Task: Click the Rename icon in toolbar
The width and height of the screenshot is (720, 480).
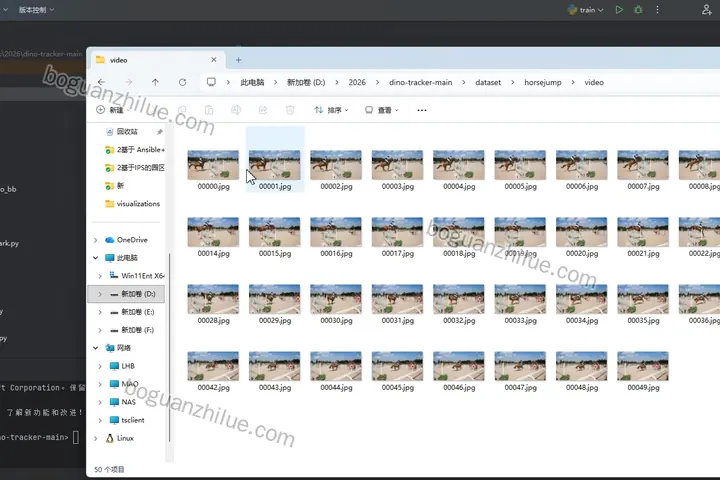Action: (236, 110)
